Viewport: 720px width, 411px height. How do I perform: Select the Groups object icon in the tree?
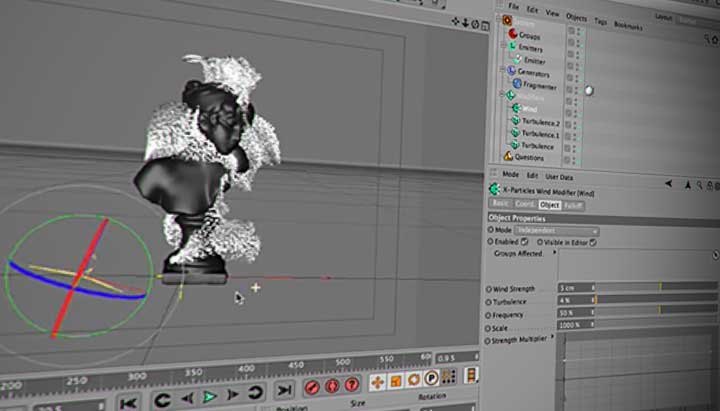coord(513,33)
